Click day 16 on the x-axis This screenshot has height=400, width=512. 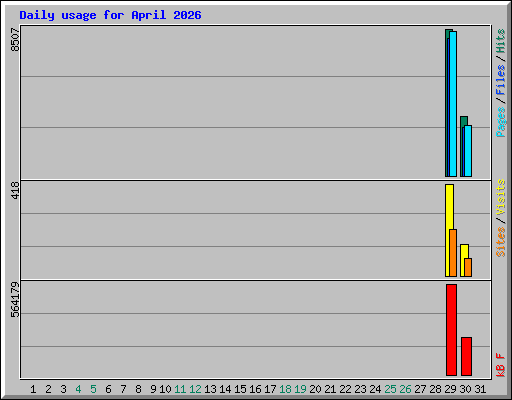255,389
